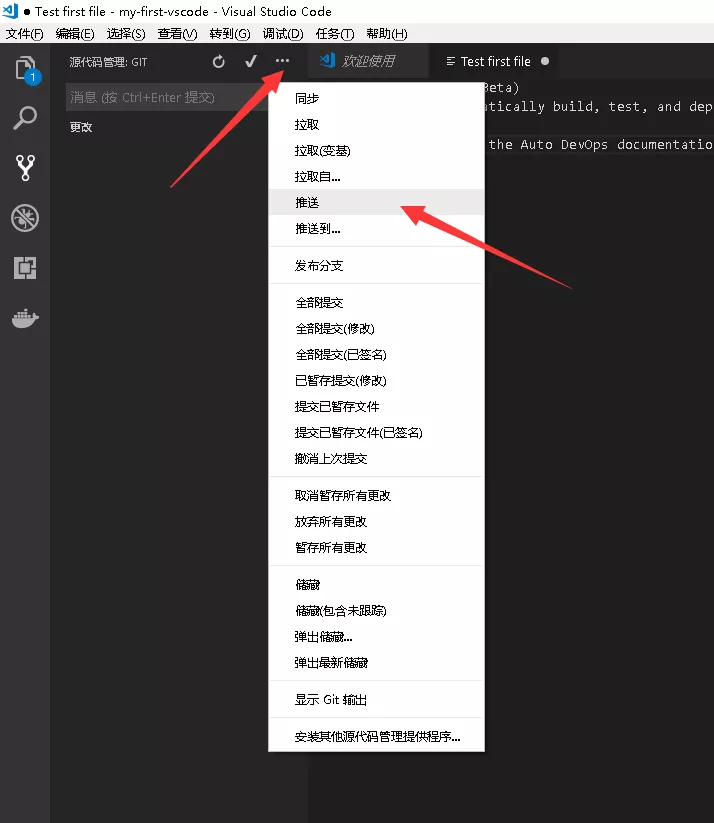
Task: Select 储藏 from the menu
Action: point(376,585)
